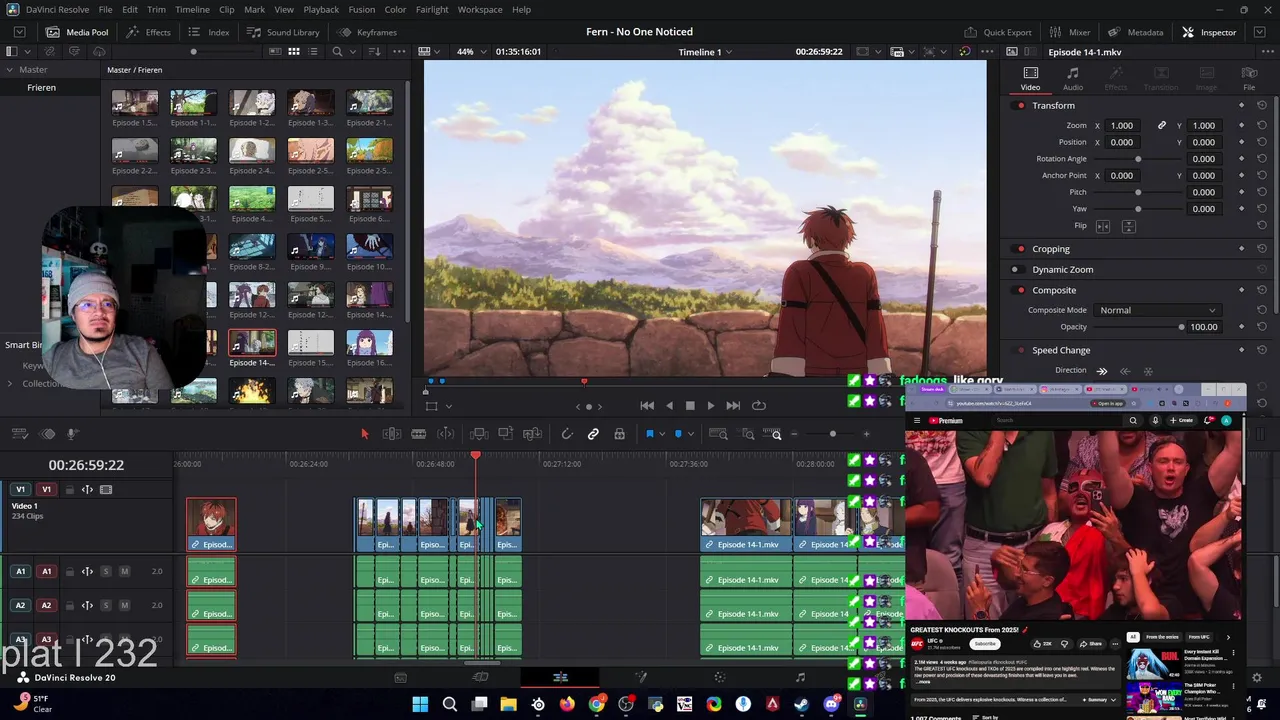Open the Keyframes panel

pyautogui.click(x=367, y=32)
